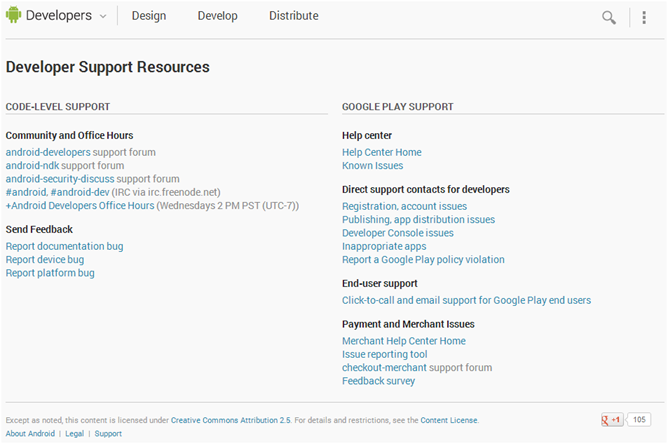Open android-ndk support forum link
668x444 pixels.
[32, 165]
